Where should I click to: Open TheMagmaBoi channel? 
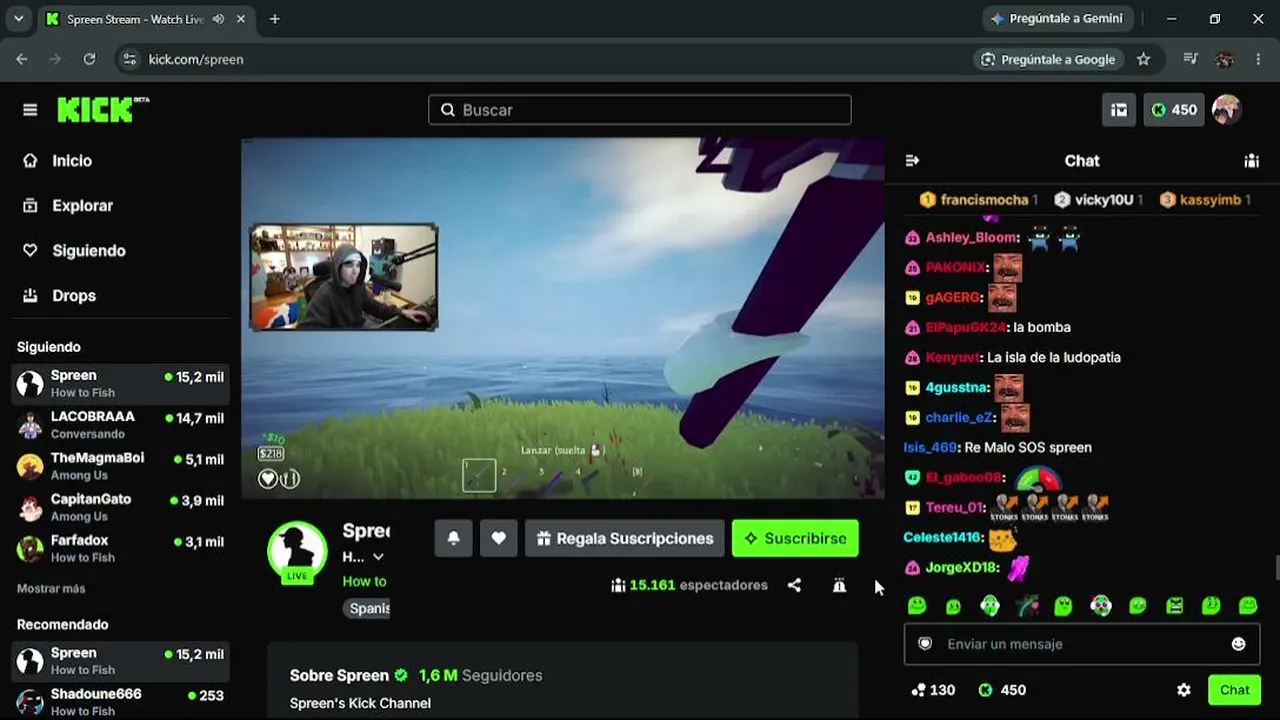[120, 466]
